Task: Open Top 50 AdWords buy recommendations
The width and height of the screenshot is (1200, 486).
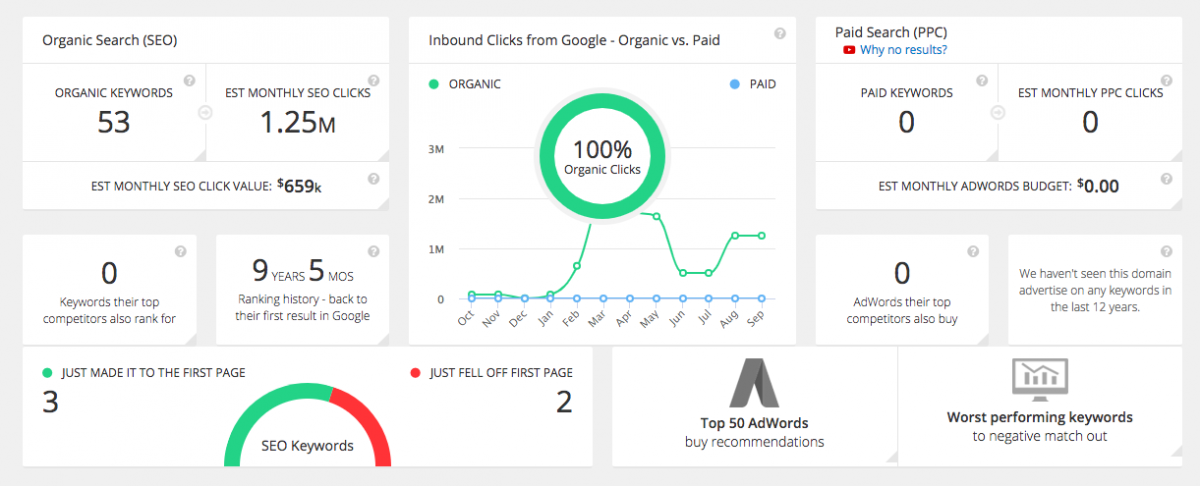Action: (754, 431)
